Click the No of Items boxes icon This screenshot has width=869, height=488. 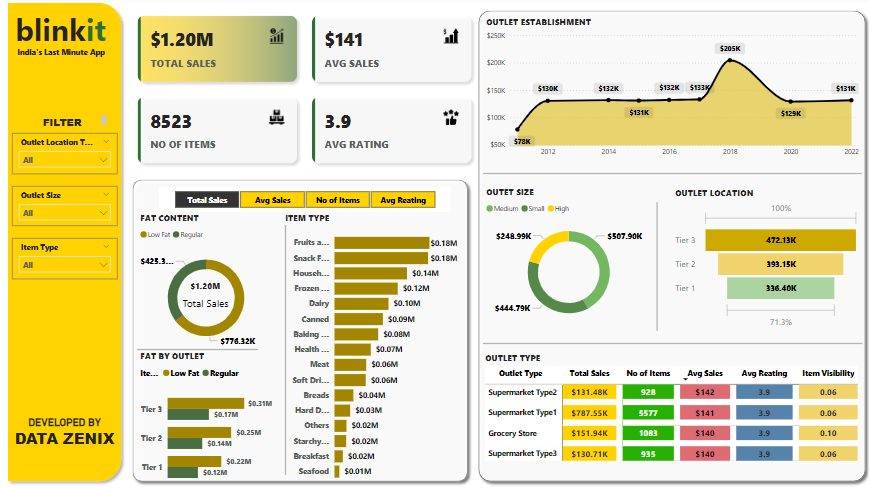pos(277,117)
